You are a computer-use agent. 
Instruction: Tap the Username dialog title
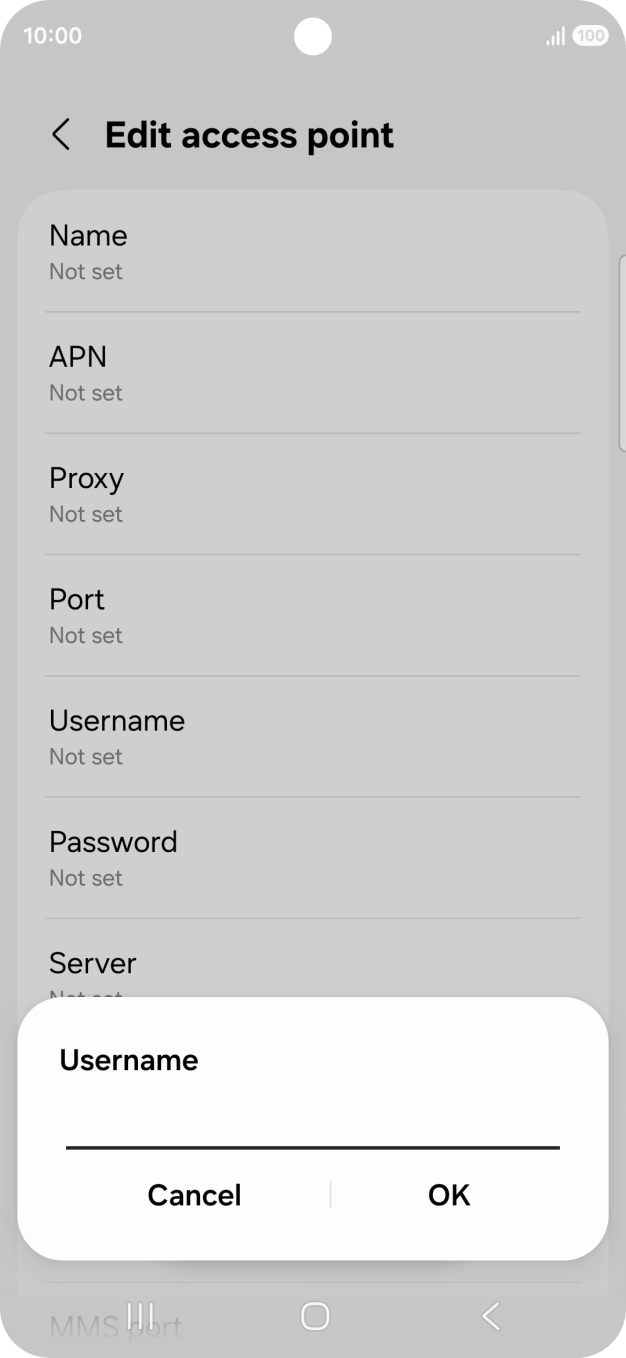(x=128, y=1060)
